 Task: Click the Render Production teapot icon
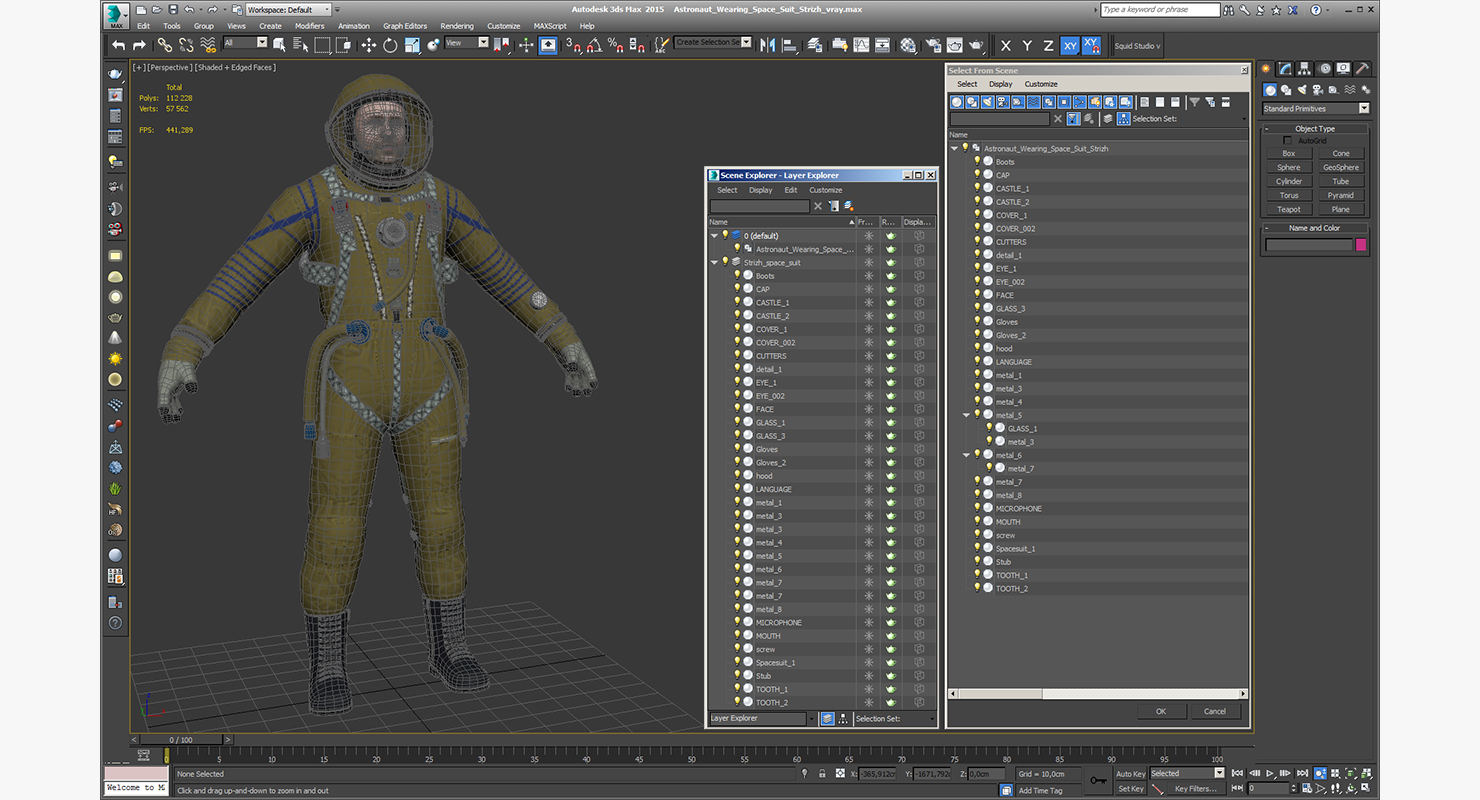point(976,45)
